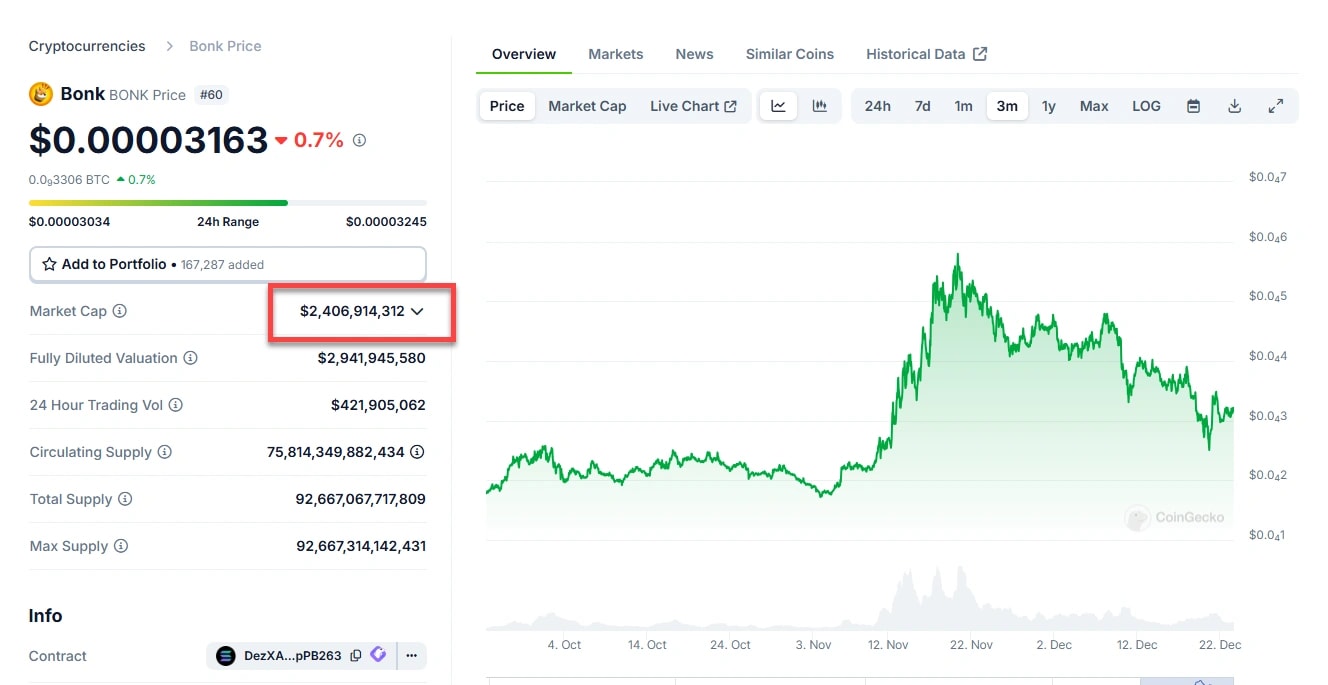Switch to line chart view icon
Screen dimensions: 1328x685
[778, 106]
